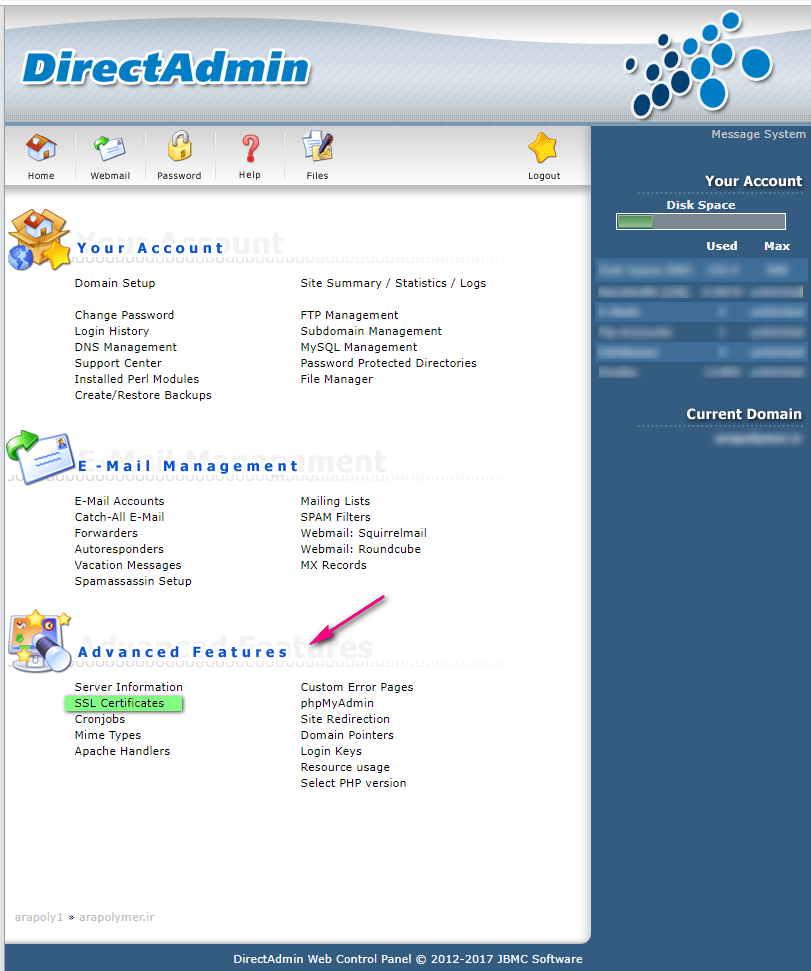811x971 pixels.
Task: View Login History
Action: [x=112, y=331]
